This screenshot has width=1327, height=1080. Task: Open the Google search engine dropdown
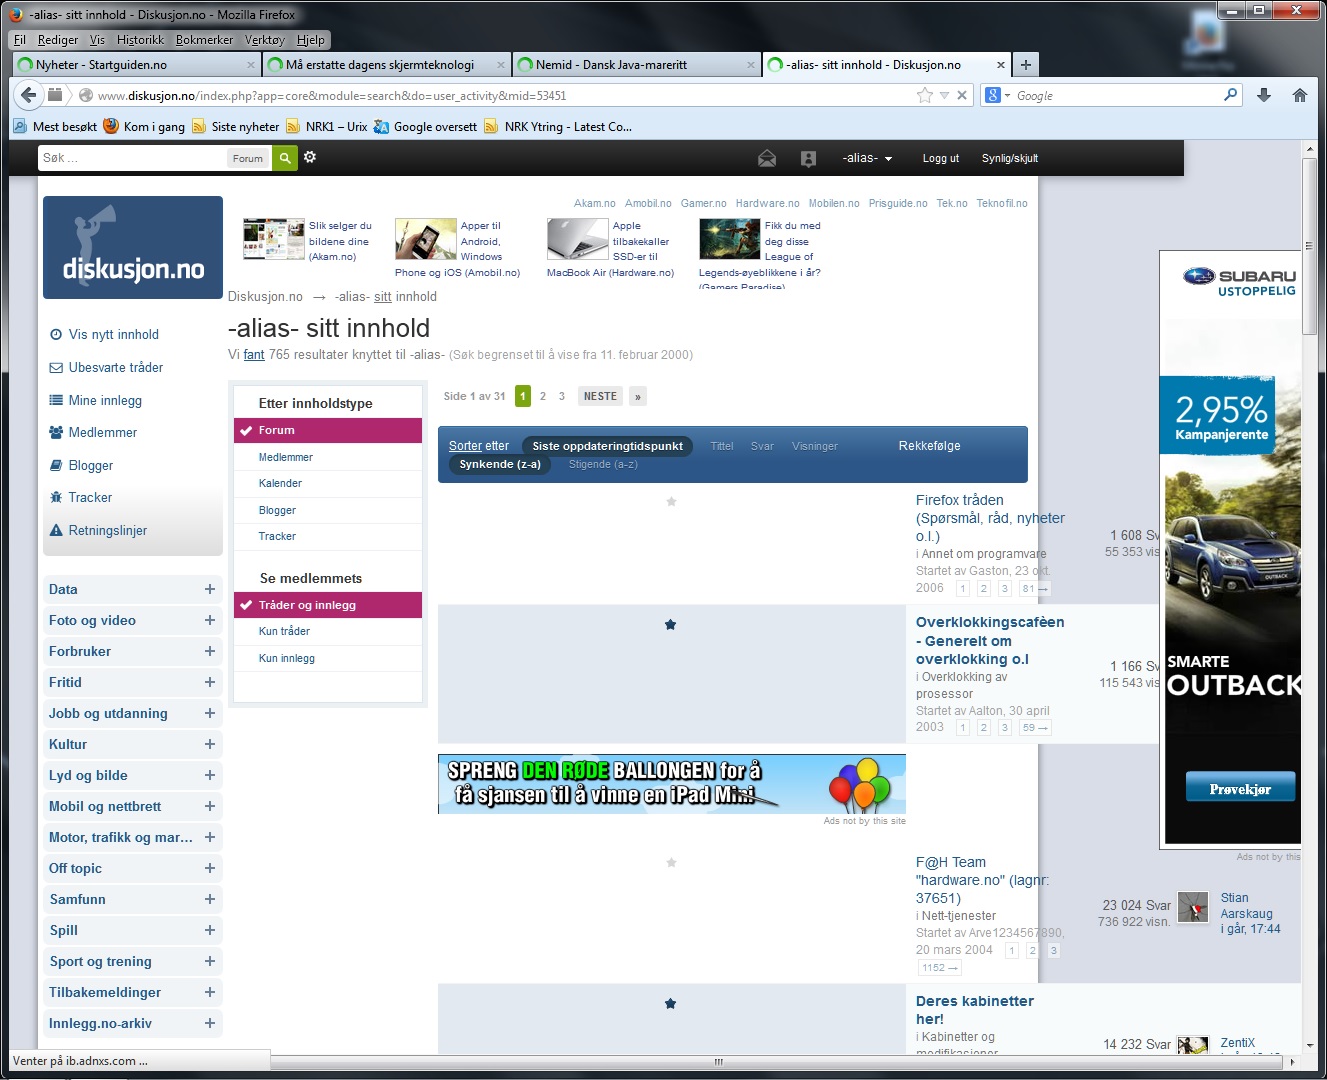tap(999, 95)
